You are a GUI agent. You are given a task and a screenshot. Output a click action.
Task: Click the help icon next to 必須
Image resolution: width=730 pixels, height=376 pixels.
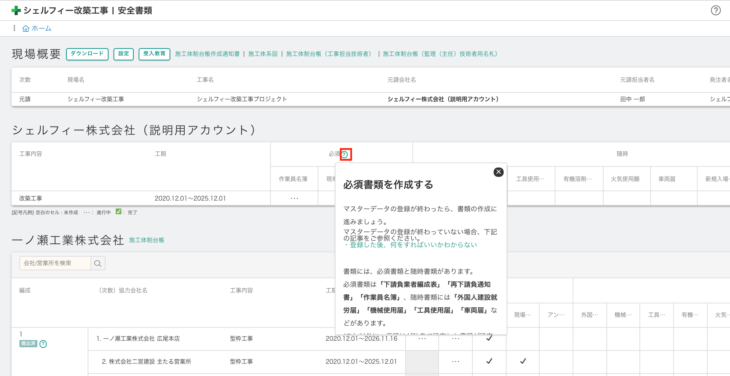pos(345,154)
